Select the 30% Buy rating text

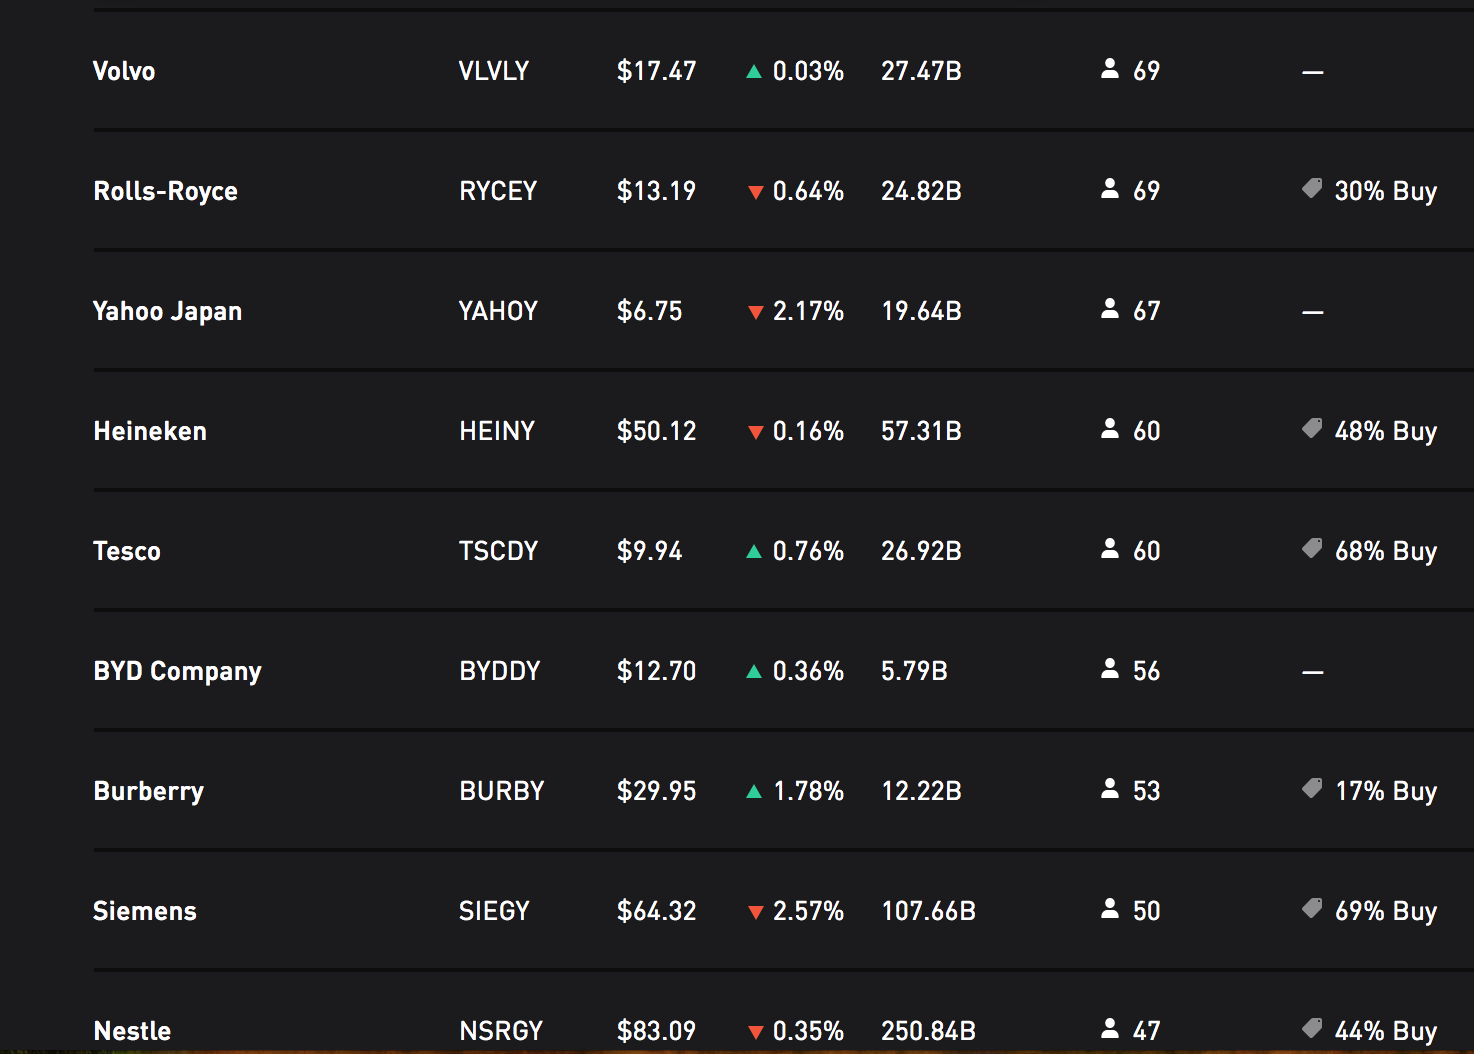coord(1386,191)
